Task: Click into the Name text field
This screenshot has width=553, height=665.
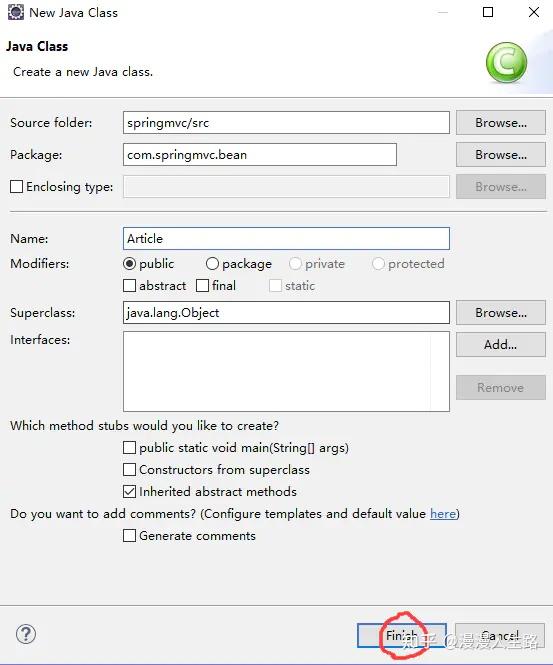Action: pyautogui.click(x=286, y=238)
